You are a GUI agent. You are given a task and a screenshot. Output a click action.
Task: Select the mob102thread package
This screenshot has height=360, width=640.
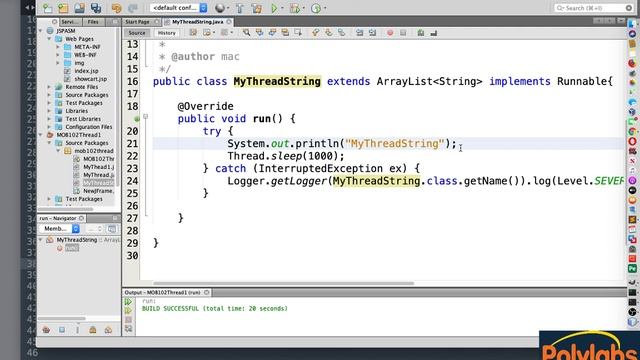pyautogui.click(x=93, y=151)
